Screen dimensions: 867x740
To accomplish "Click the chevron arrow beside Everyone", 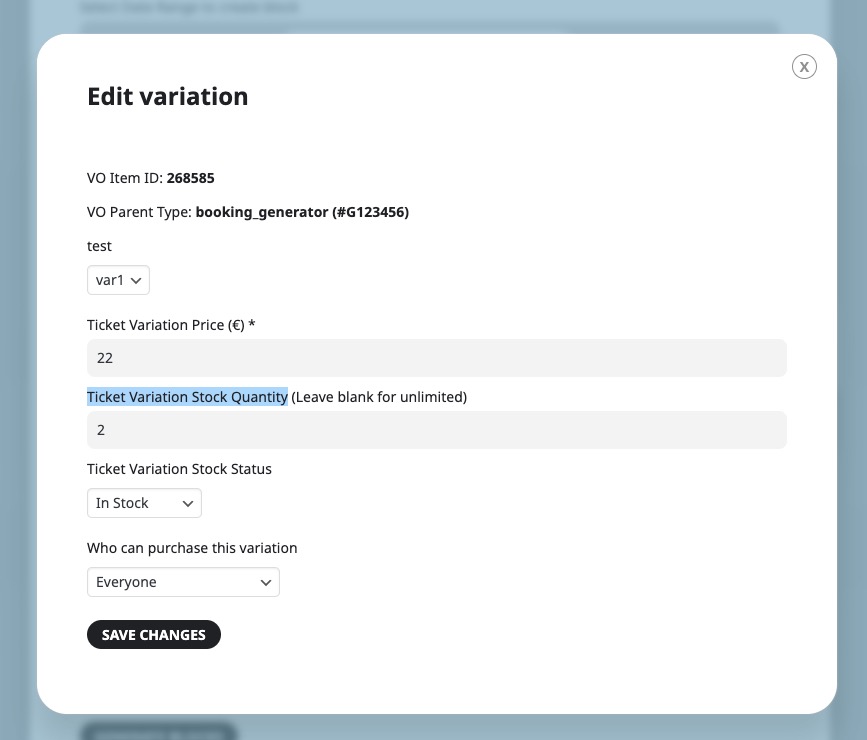I will point(266,582).
